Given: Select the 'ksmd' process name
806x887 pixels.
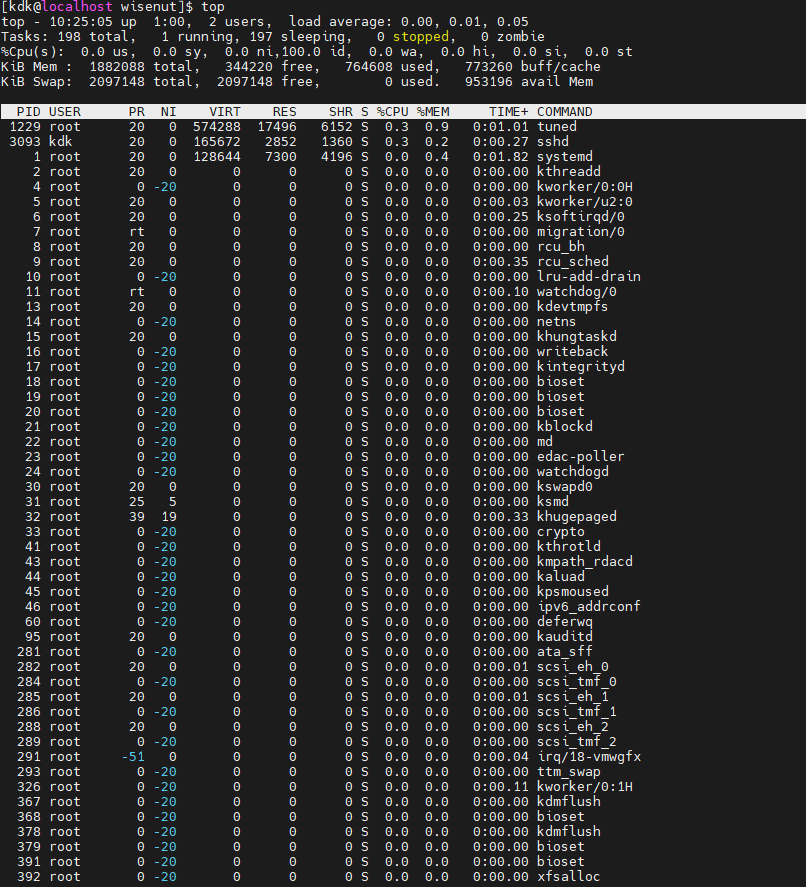Looking at the screenshot, I should [x=553, y=501].
